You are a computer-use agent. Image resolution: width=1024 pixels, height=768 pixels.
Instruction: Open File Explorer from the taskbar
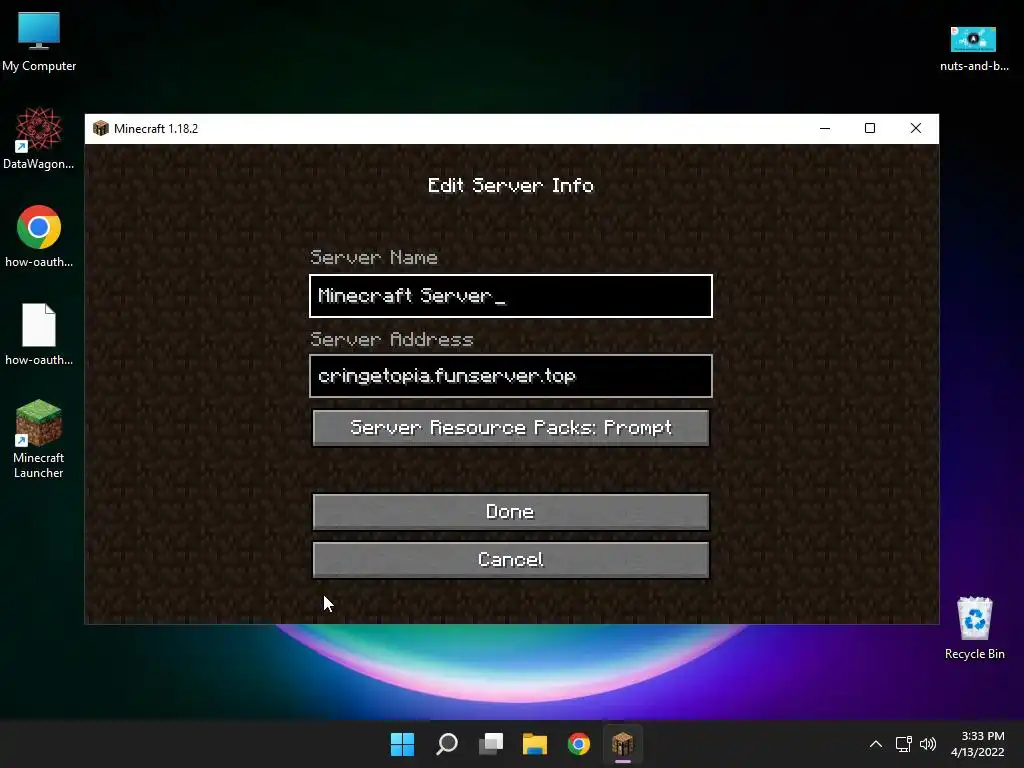pyautogui.click(x=535, y=744)
